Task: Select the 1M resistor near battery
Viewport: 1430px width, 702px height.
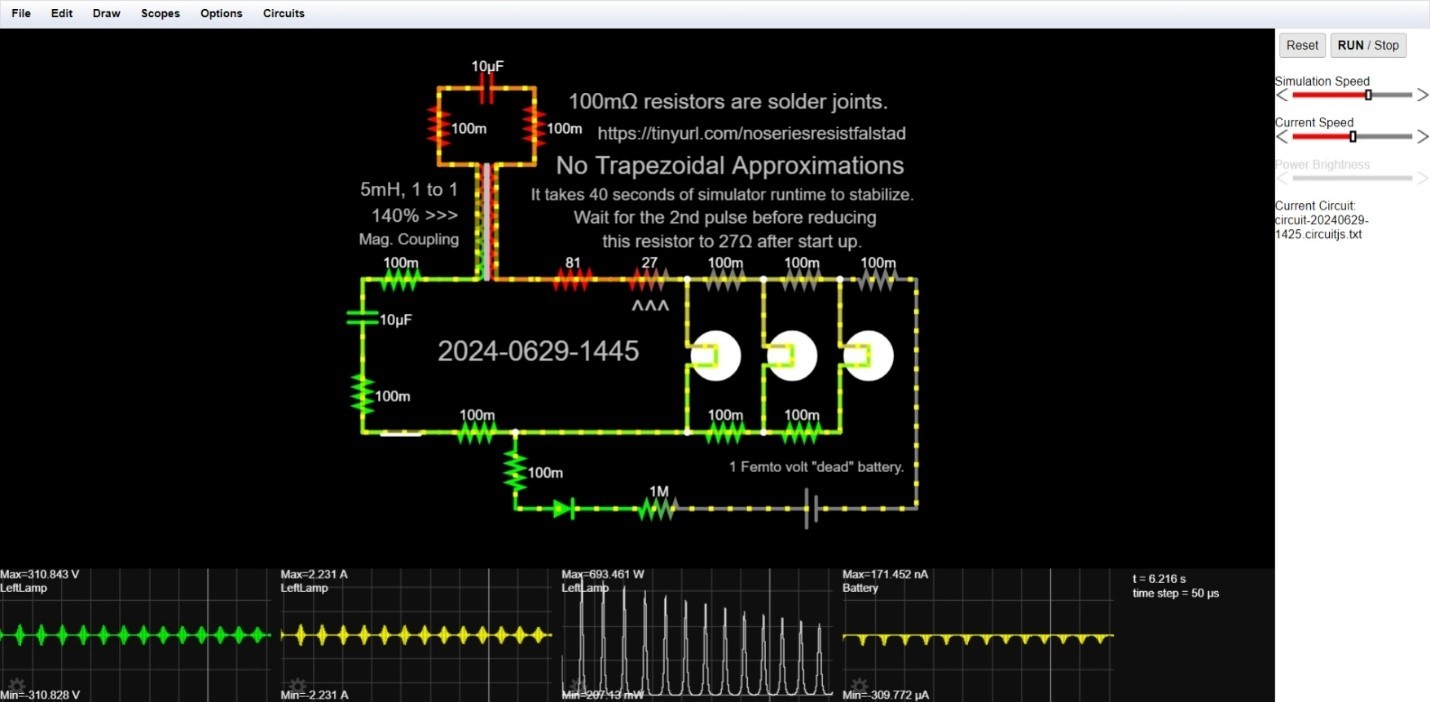Action: coord(658,509)
